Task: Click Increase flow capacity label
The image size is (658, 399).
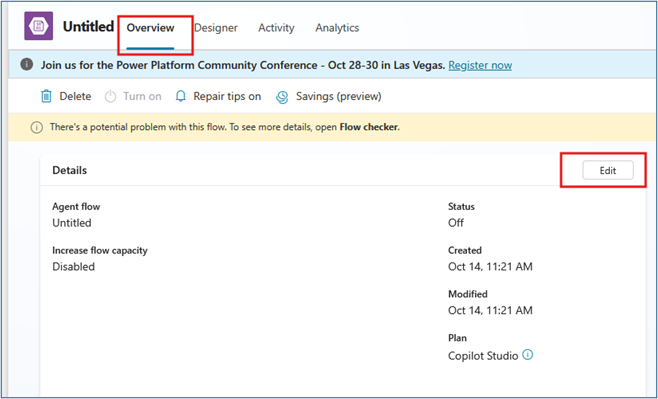Action: (100, 250)
